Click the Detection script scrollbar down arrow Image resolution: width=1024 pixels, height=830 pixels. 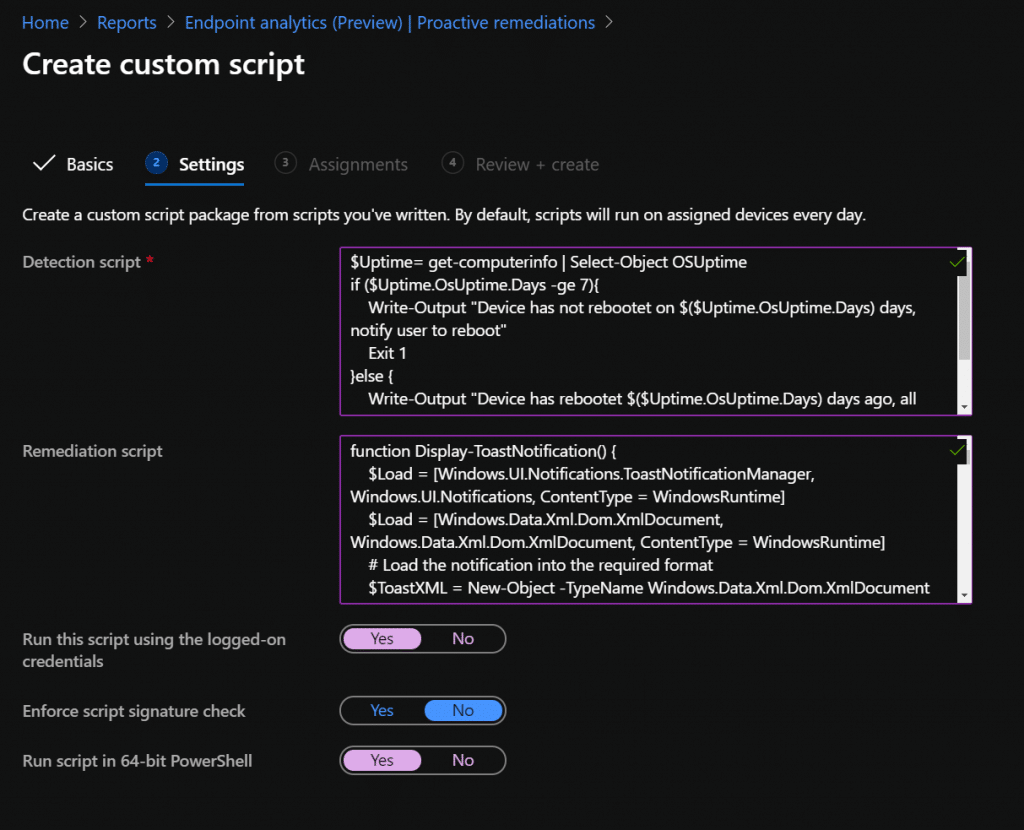[962, 404]
